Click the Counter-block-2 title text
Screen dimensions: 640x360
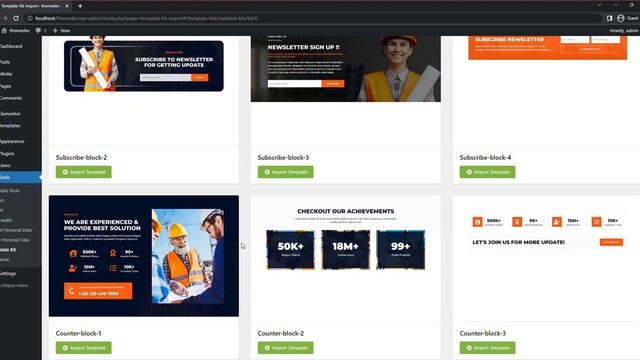pos(281,333)
